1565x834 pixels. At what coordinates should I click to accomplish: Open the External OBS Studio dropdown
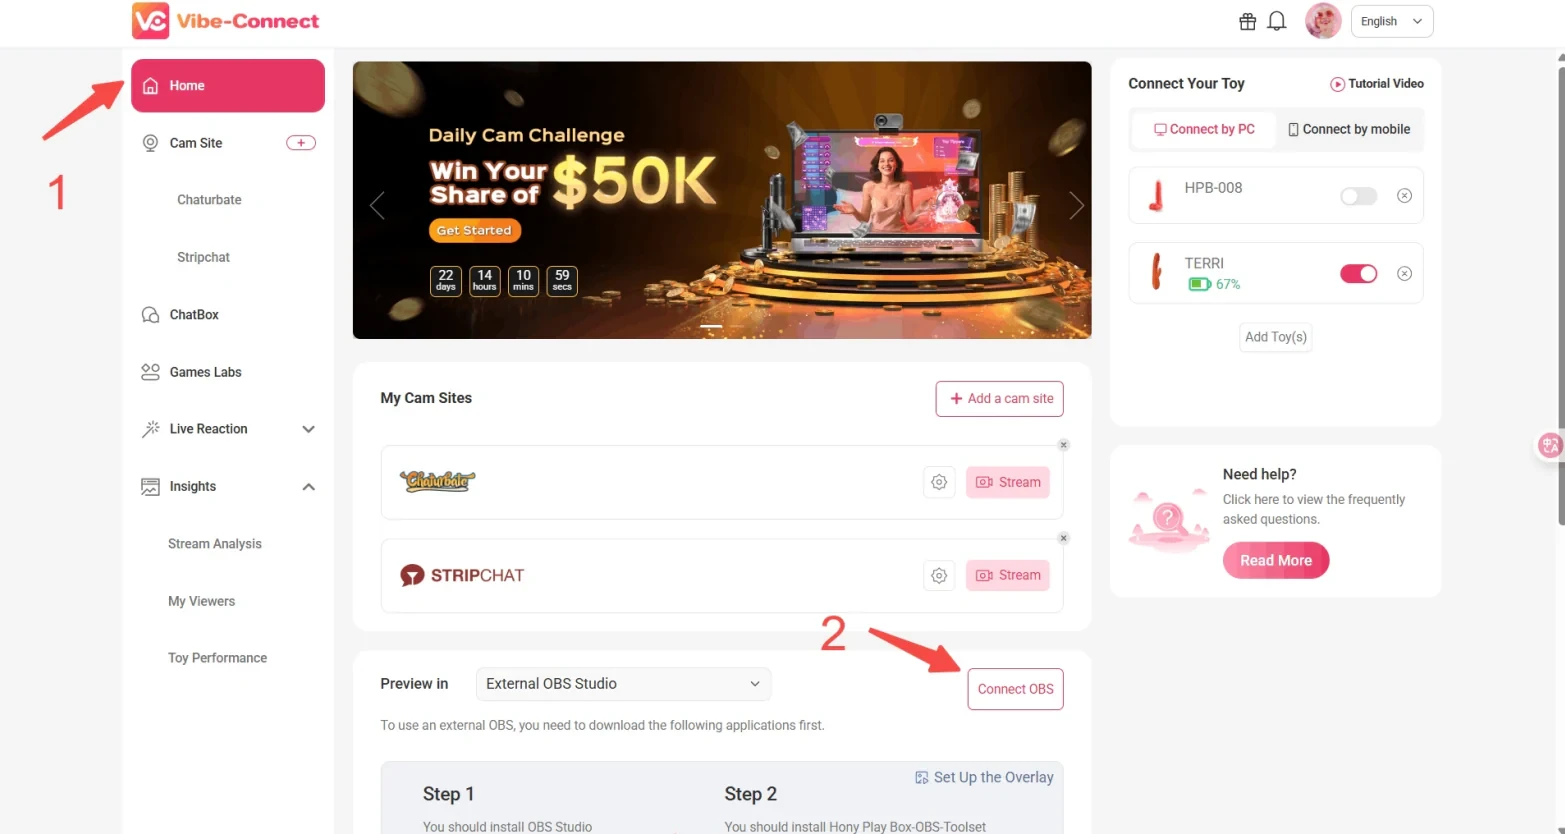[623, 684]
